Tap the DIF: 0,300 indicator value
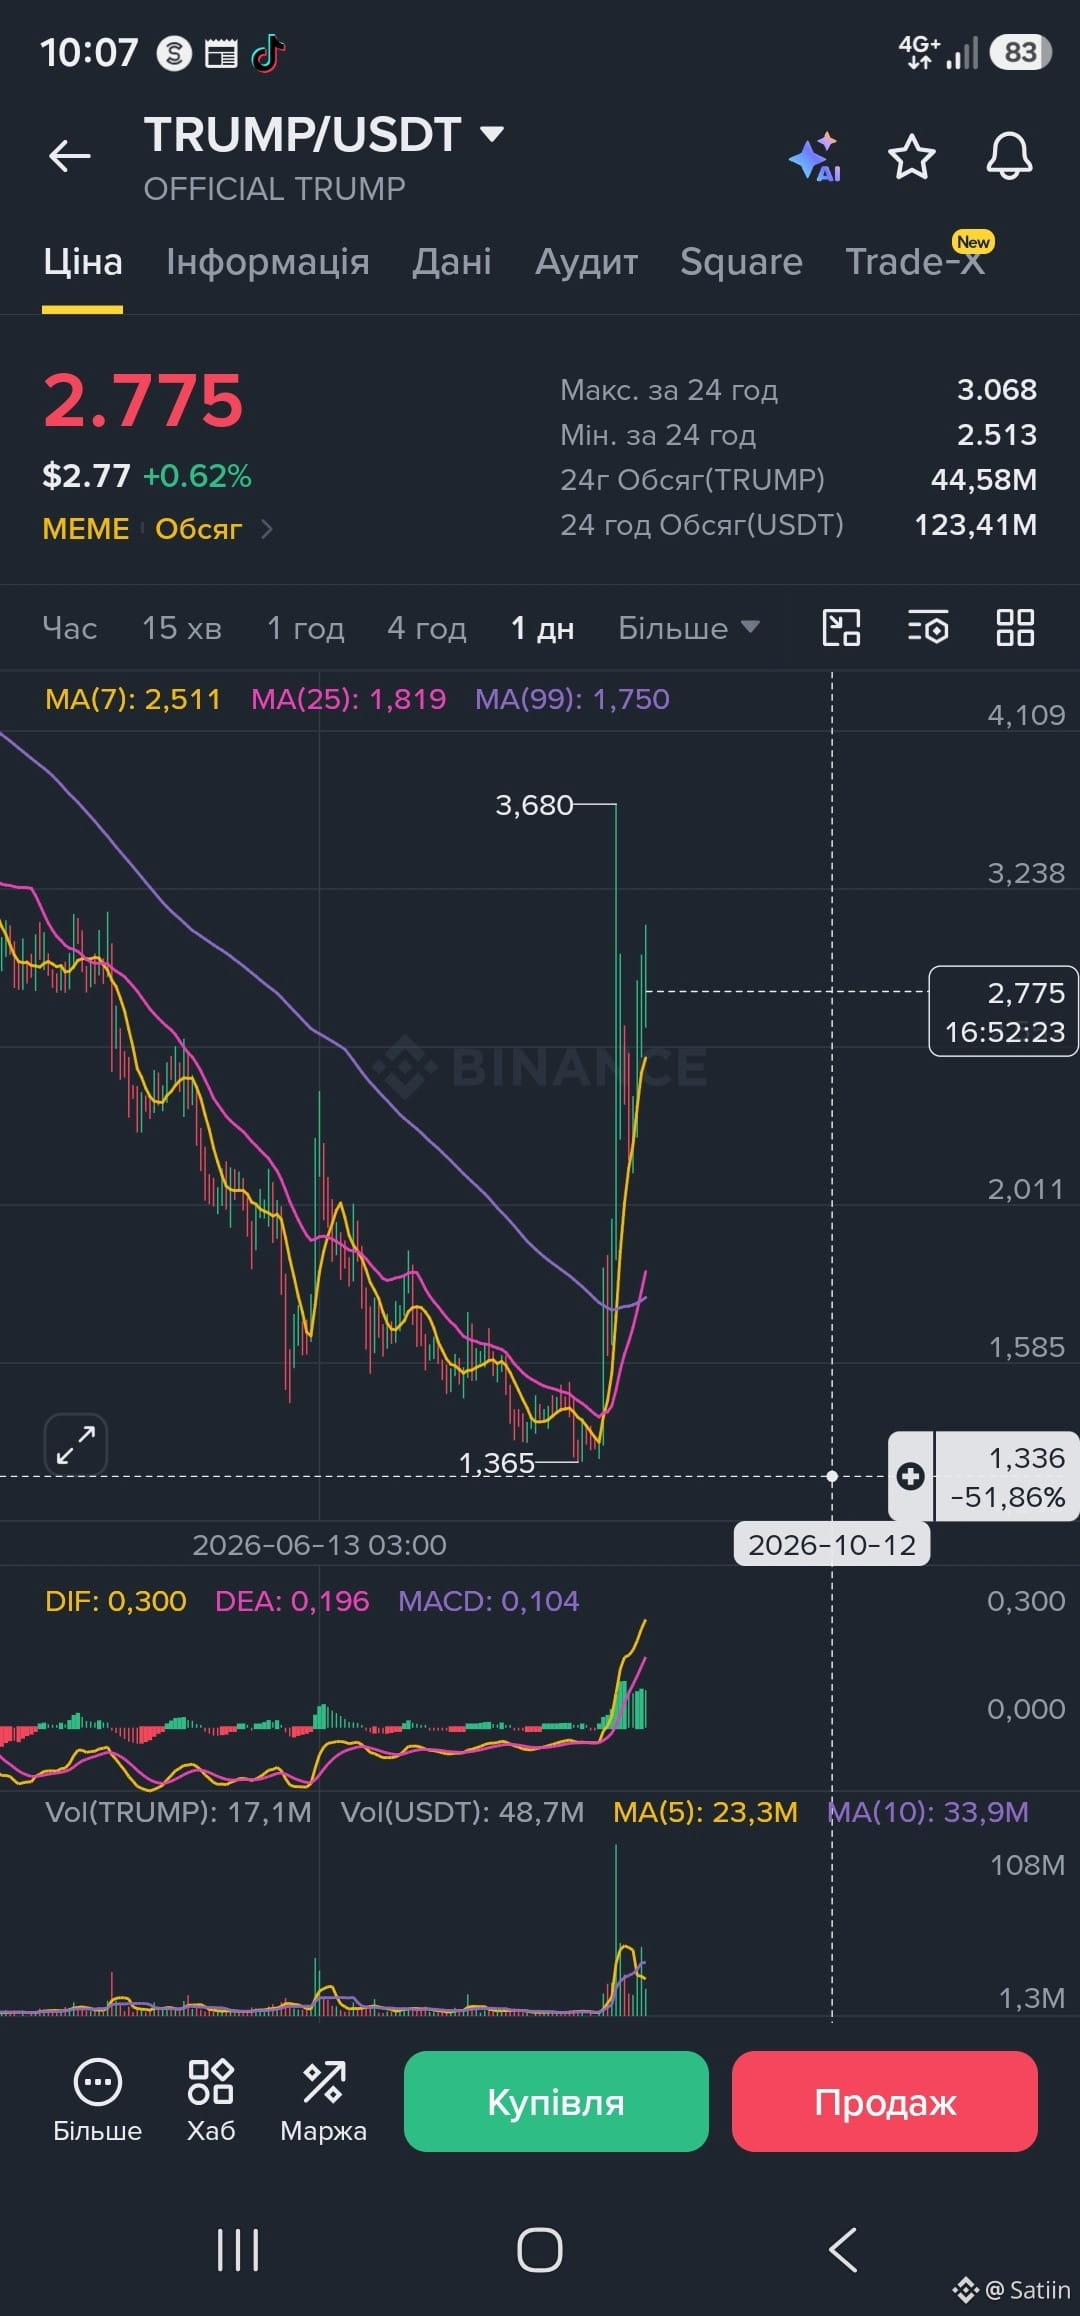The width and height of the screenshot is (1080, 2316). pos(116,1601)
